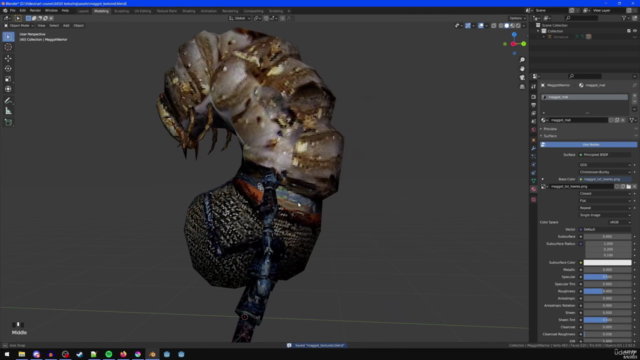
Task: Select the Cursor tool
Action: (8, 47)
